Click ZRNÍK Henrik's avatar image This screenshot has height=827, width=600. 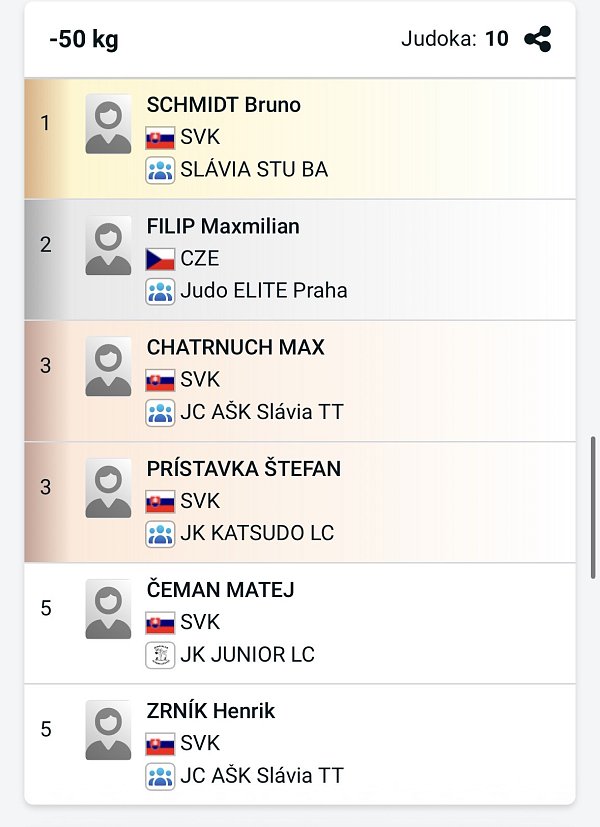pyautogui.click(x=108, y=730)
